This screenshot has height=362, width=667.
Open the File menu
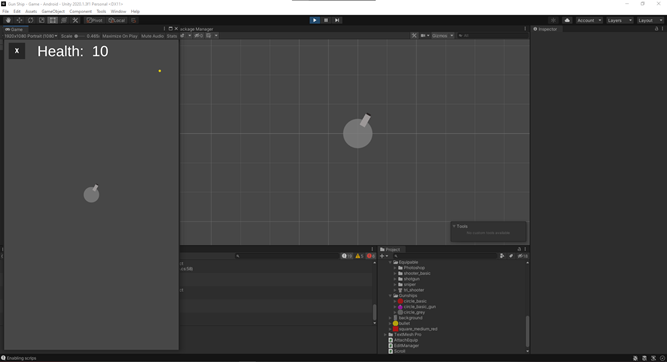point(6,11)
